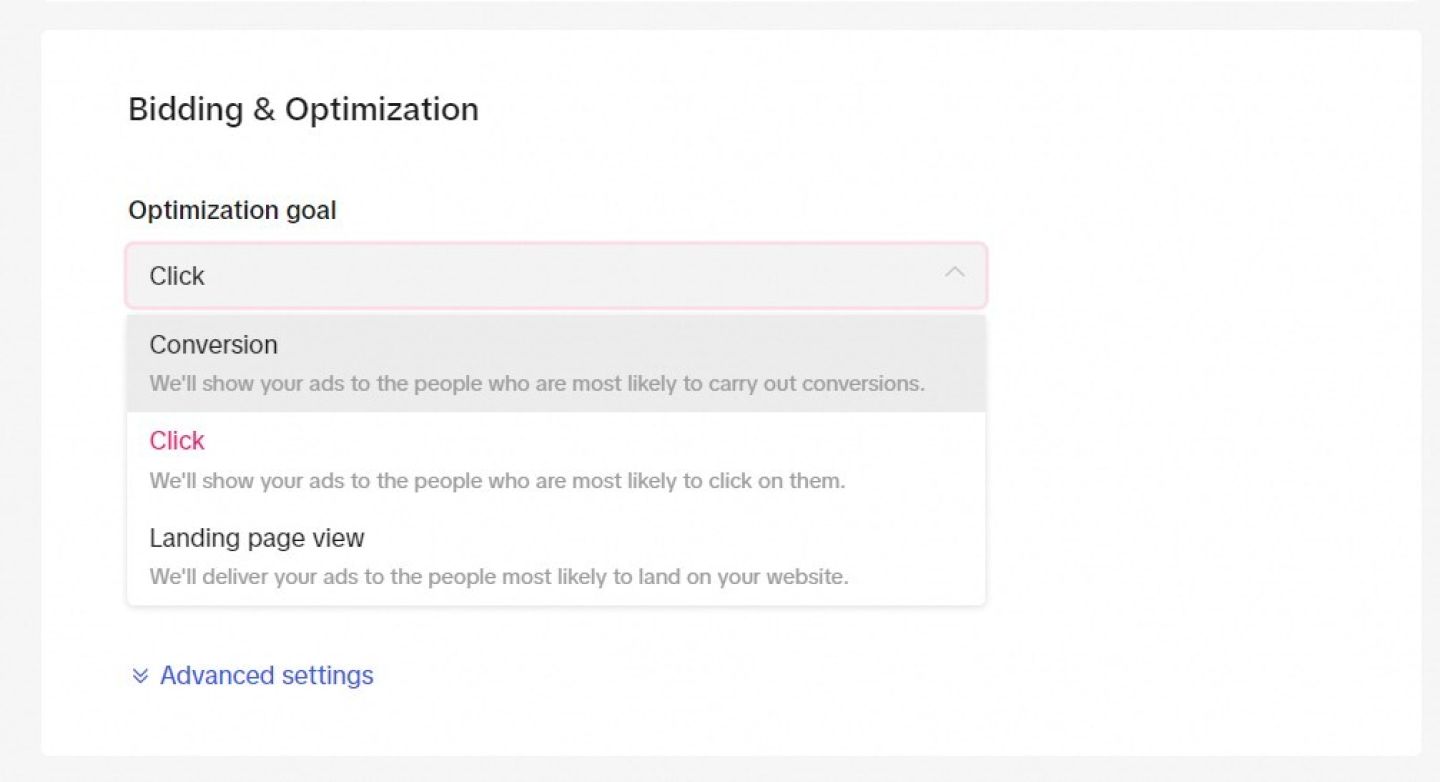This screenshot has width=1440, height=782.
Task: Click the "Landing page view" option title
Action: click(x=256, y=538)
